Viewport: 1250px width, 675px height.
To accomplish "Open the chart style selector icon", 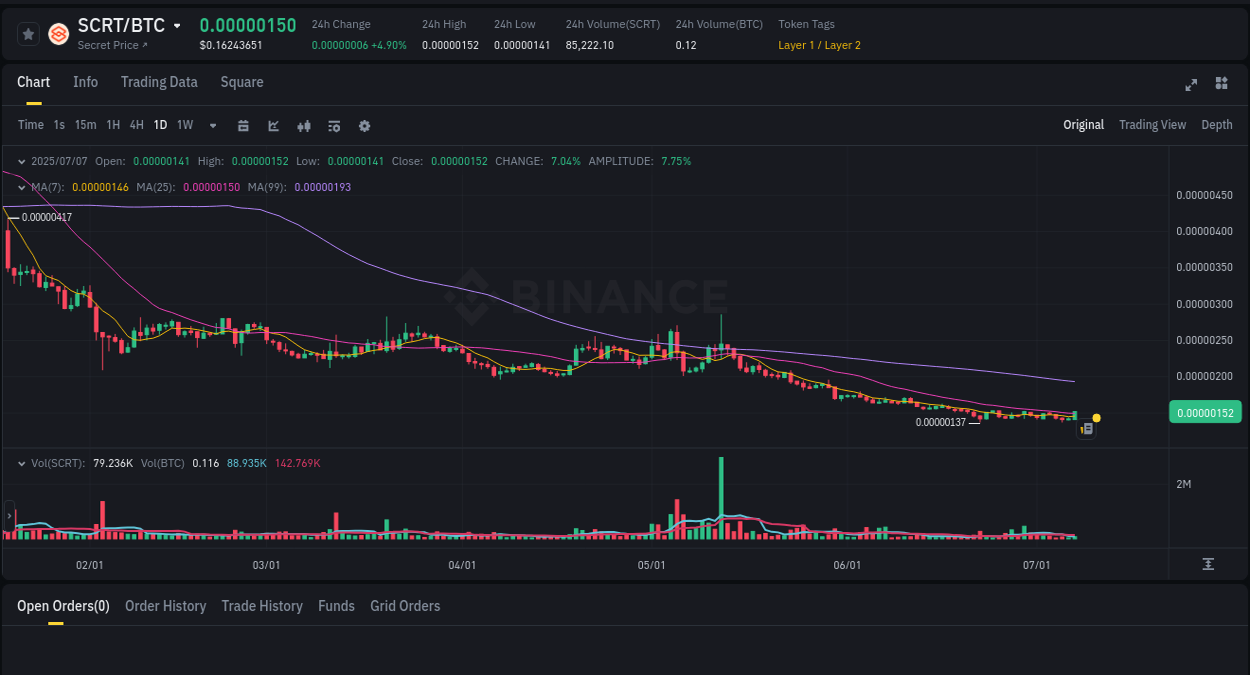I will (x=272, y=125).
